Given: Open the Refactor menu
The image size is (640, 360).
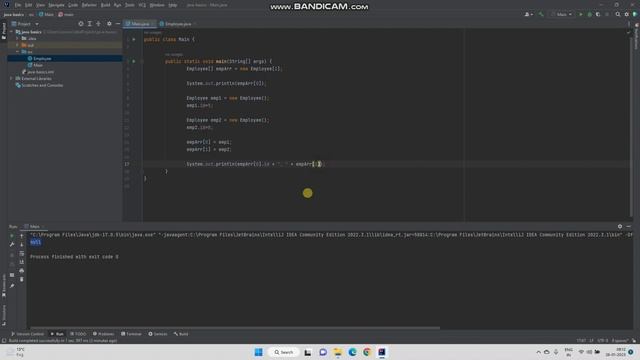Looking at the screenshot, I should [x=89, y=5].
